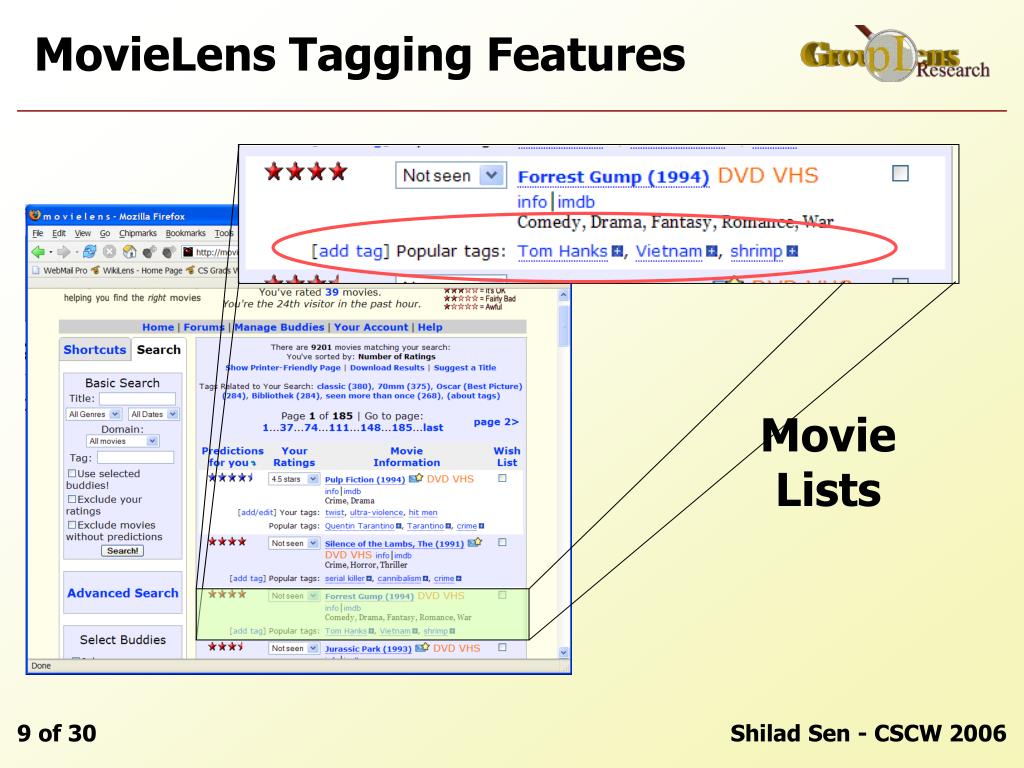Click plus icon beside Tarantino tag
Image resolution: width=1024 pixels, height=768 pixels.
point(449,526)
